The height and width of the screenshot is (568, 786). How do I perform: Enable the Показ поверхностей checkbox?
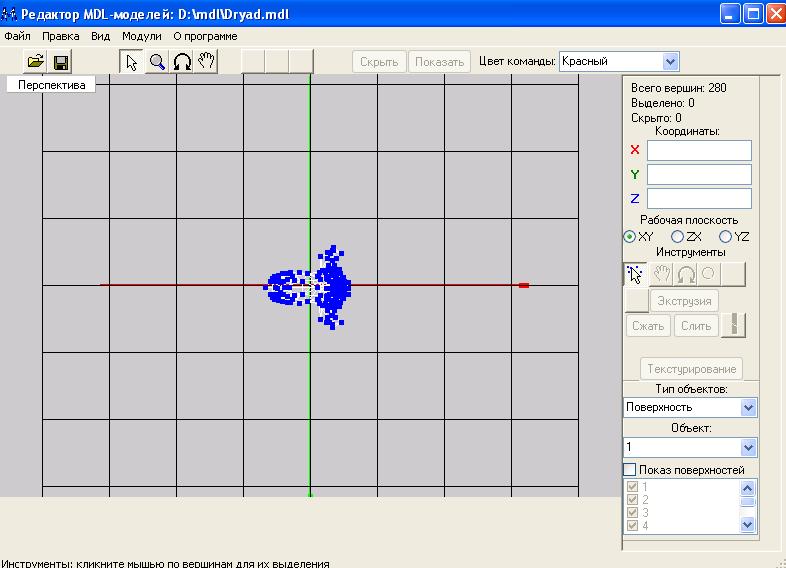(x=630, y=470)
